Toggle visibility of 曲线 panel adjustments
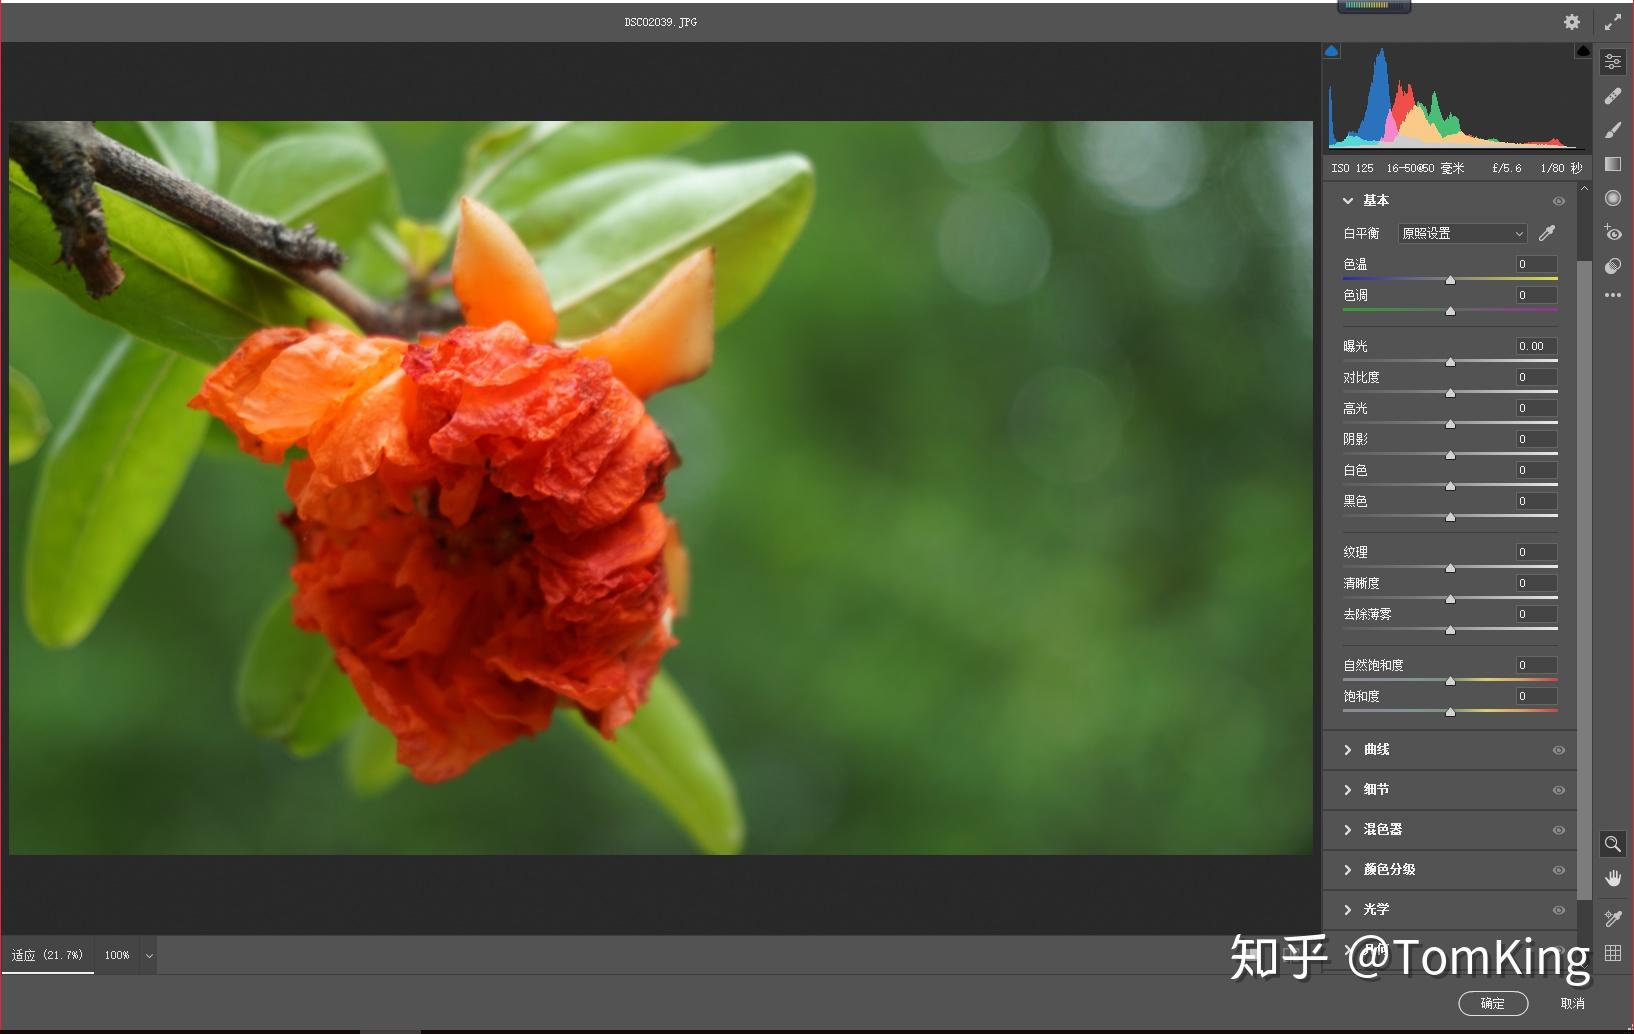This screenshot has height=1034, width=1634. 1558,749
